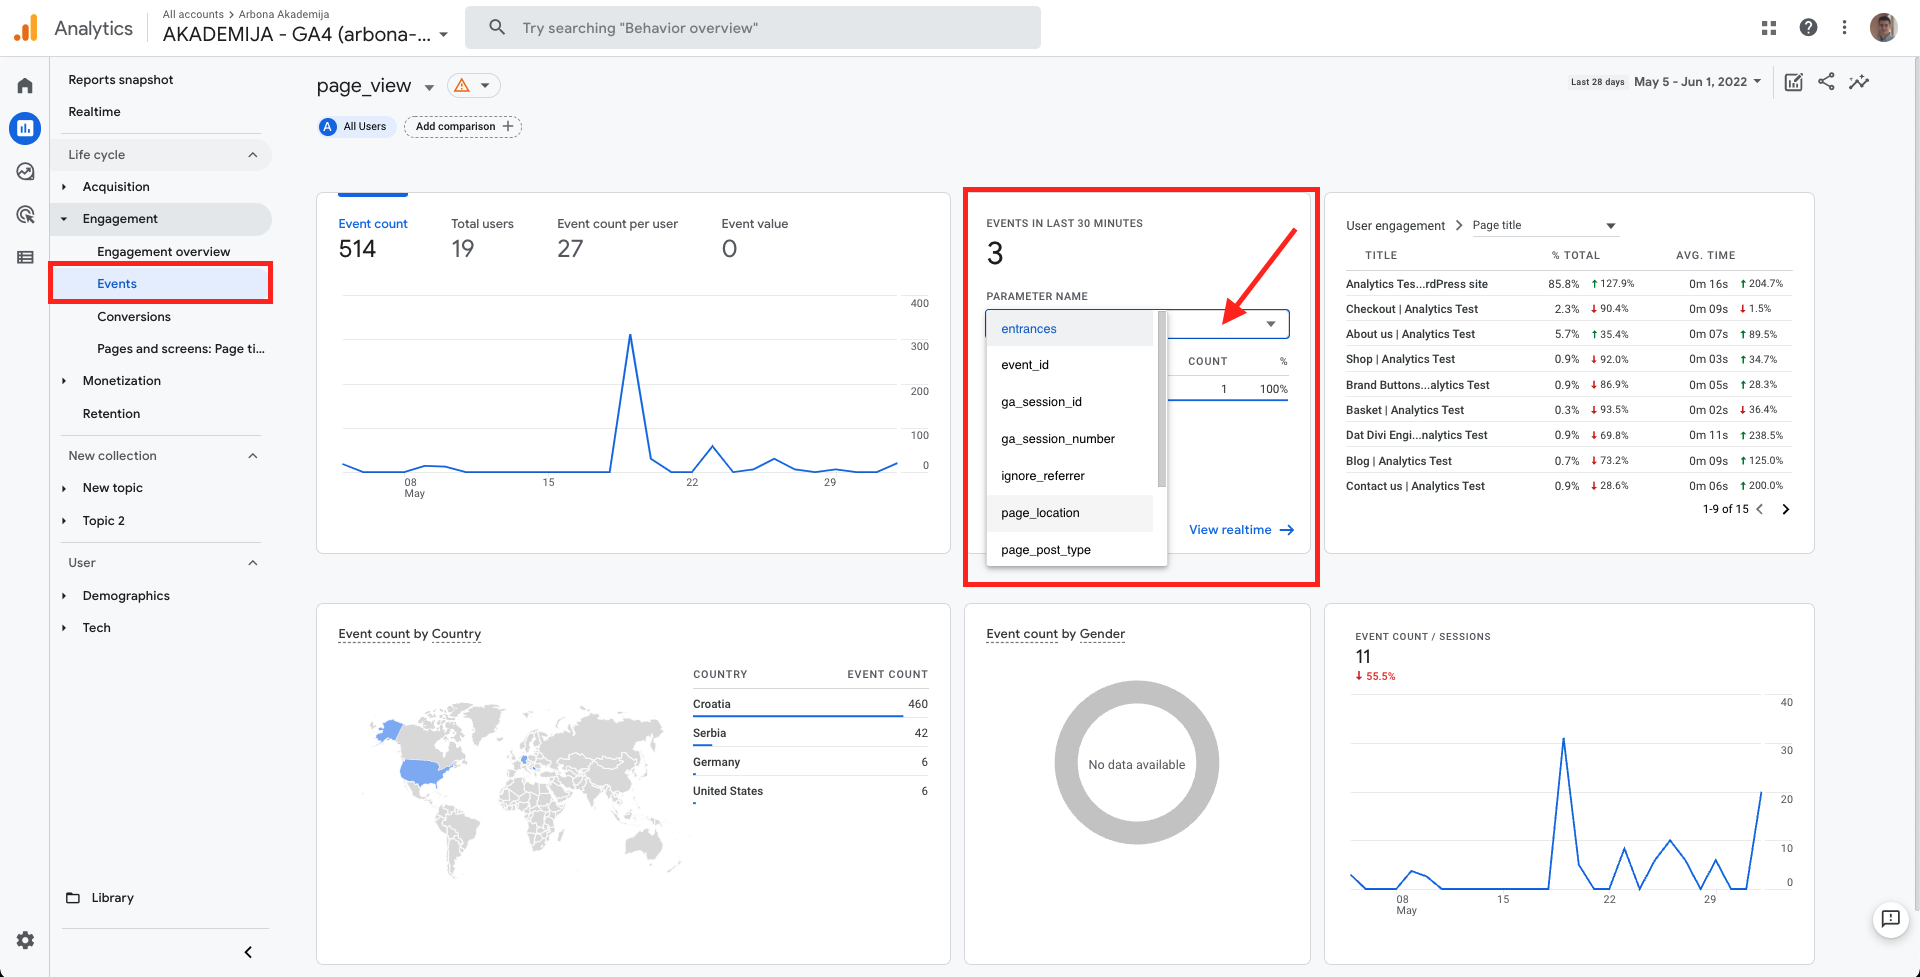Select page_location from the parameter list
The height and width of the screenshot is (977, 1920).
tap(1040, 513)
